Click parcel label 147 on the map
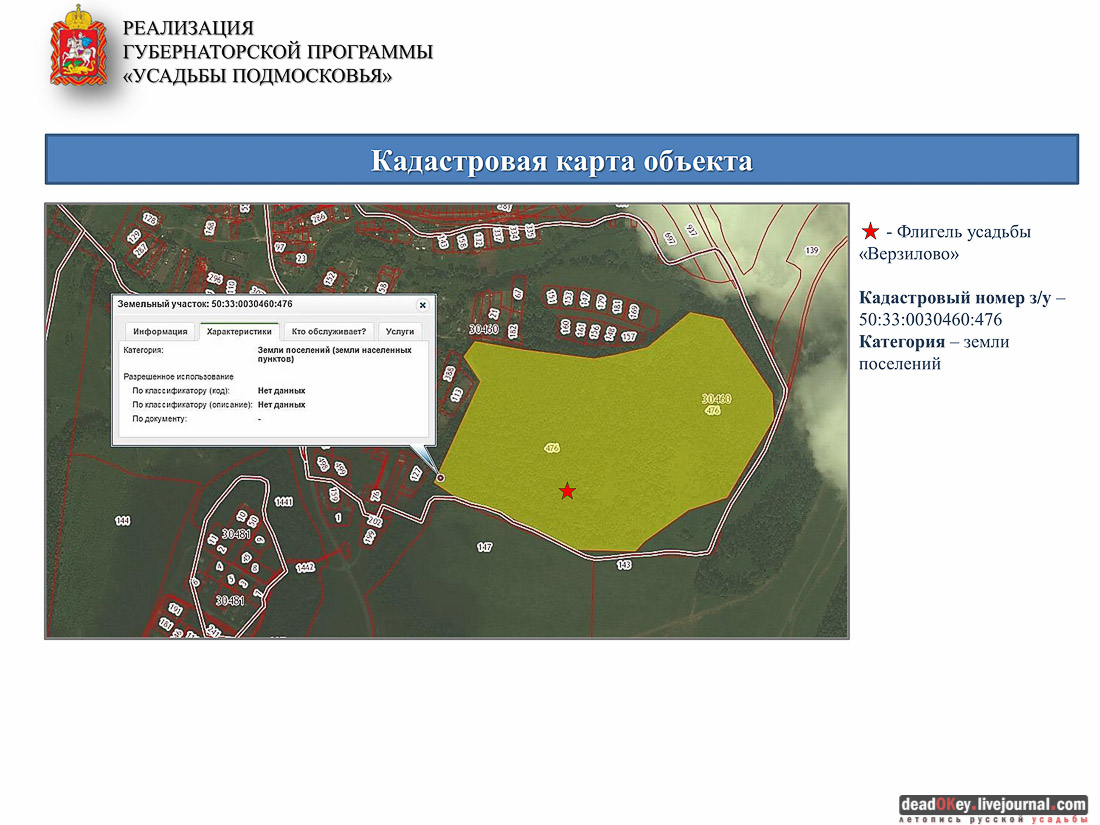Image resolution: width=1100 pixels, height=825 pixels. (x=485, y=547)
